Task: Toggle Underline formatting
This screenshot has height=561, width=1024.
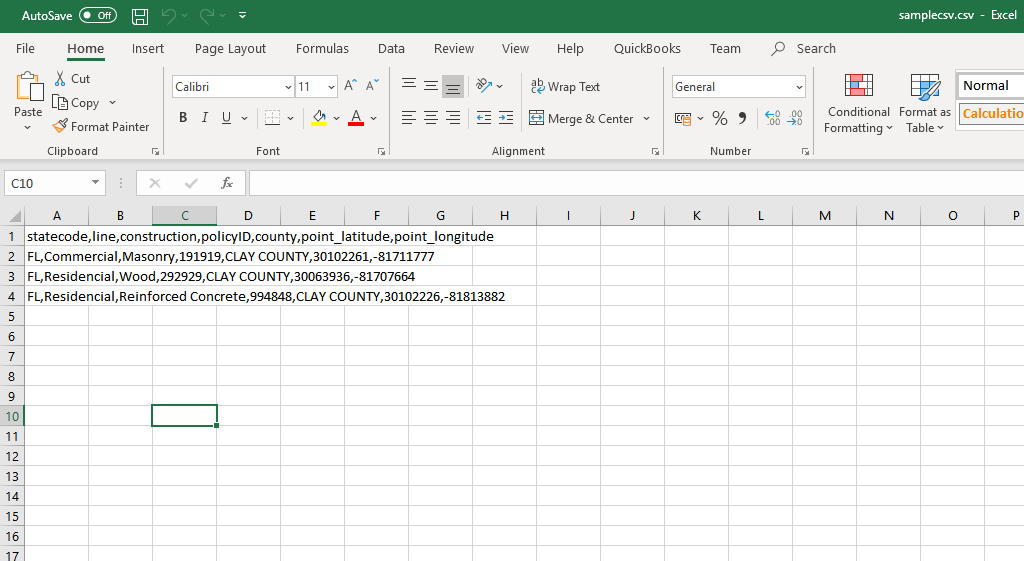Action: (227, 118)
